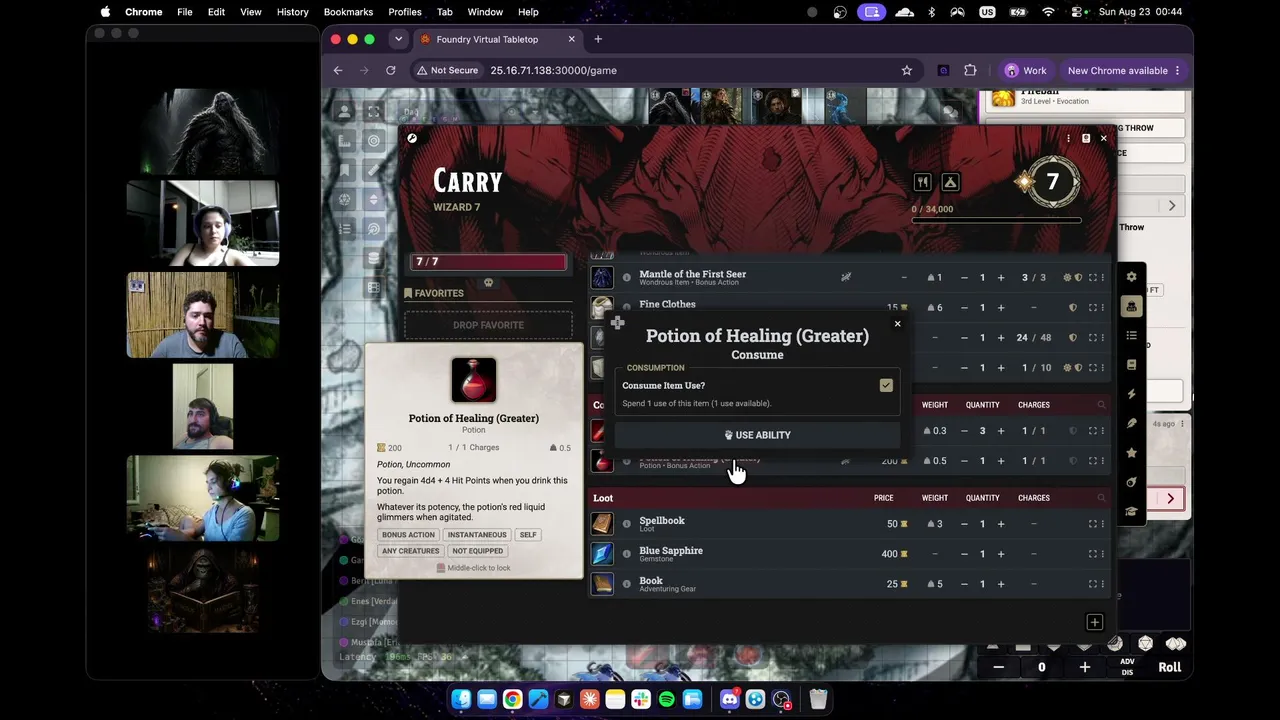The image size is (1280, 720).
Task: Show info for the Book item
Action: pos(627,584)
